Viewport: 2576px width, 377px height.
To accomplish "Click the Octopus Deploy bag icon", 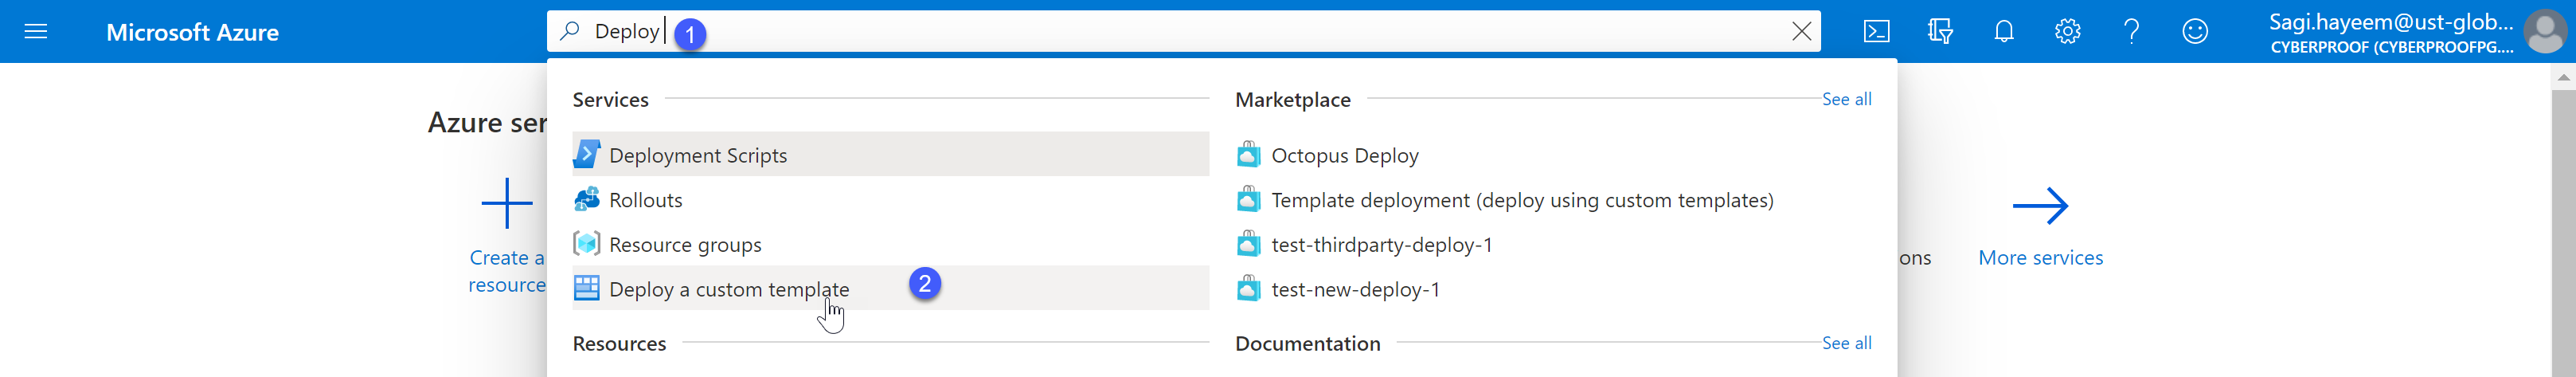I will point(1248,154).
